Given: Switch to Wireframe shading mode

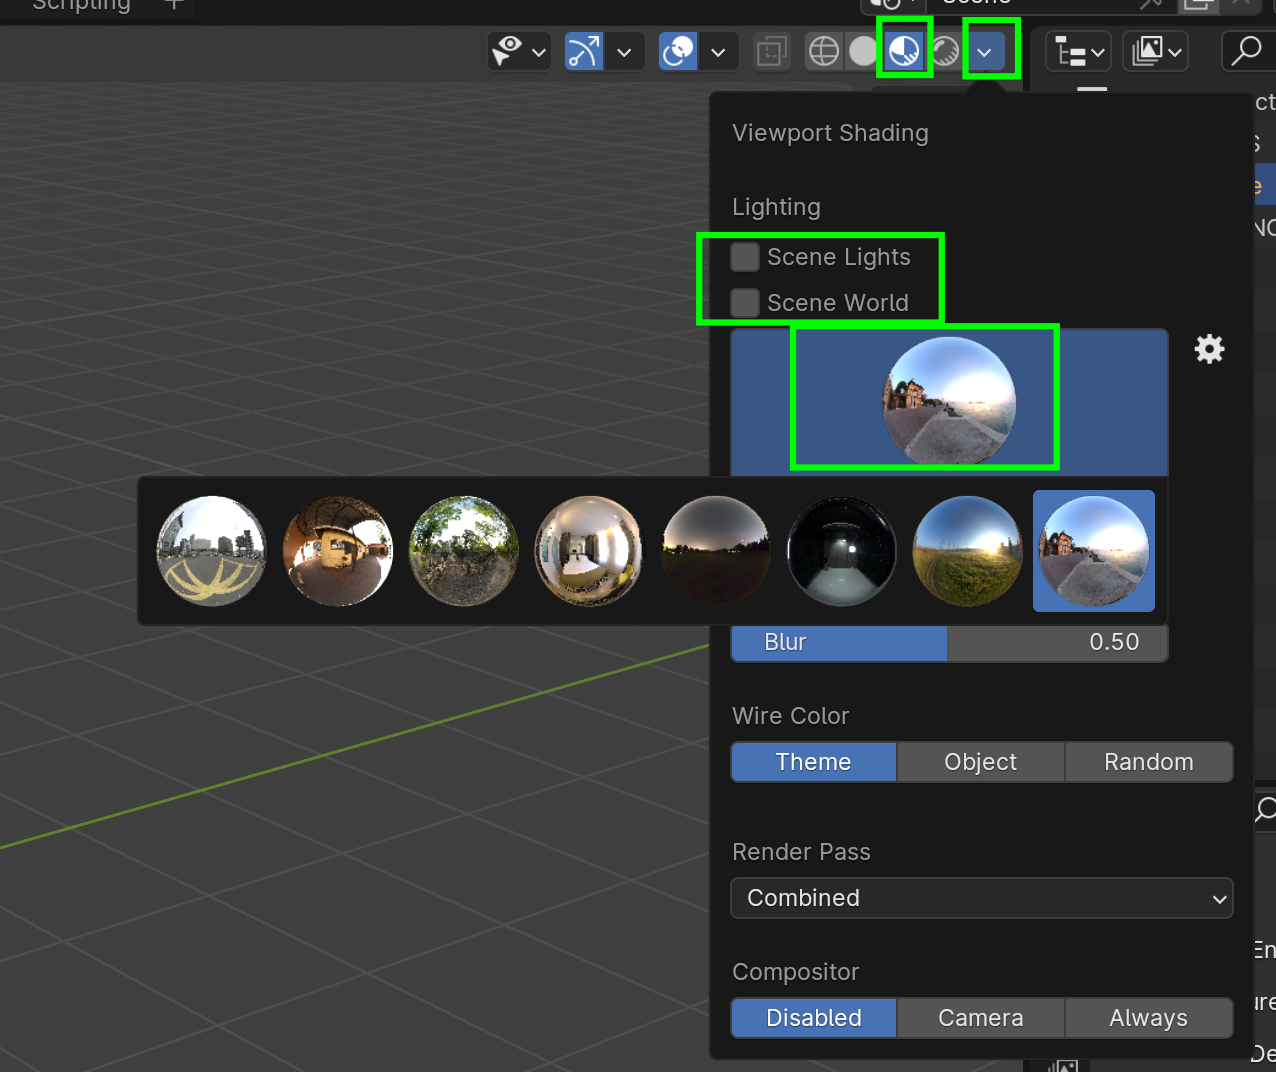Looking at the screenshot, I should click(824, 51).
